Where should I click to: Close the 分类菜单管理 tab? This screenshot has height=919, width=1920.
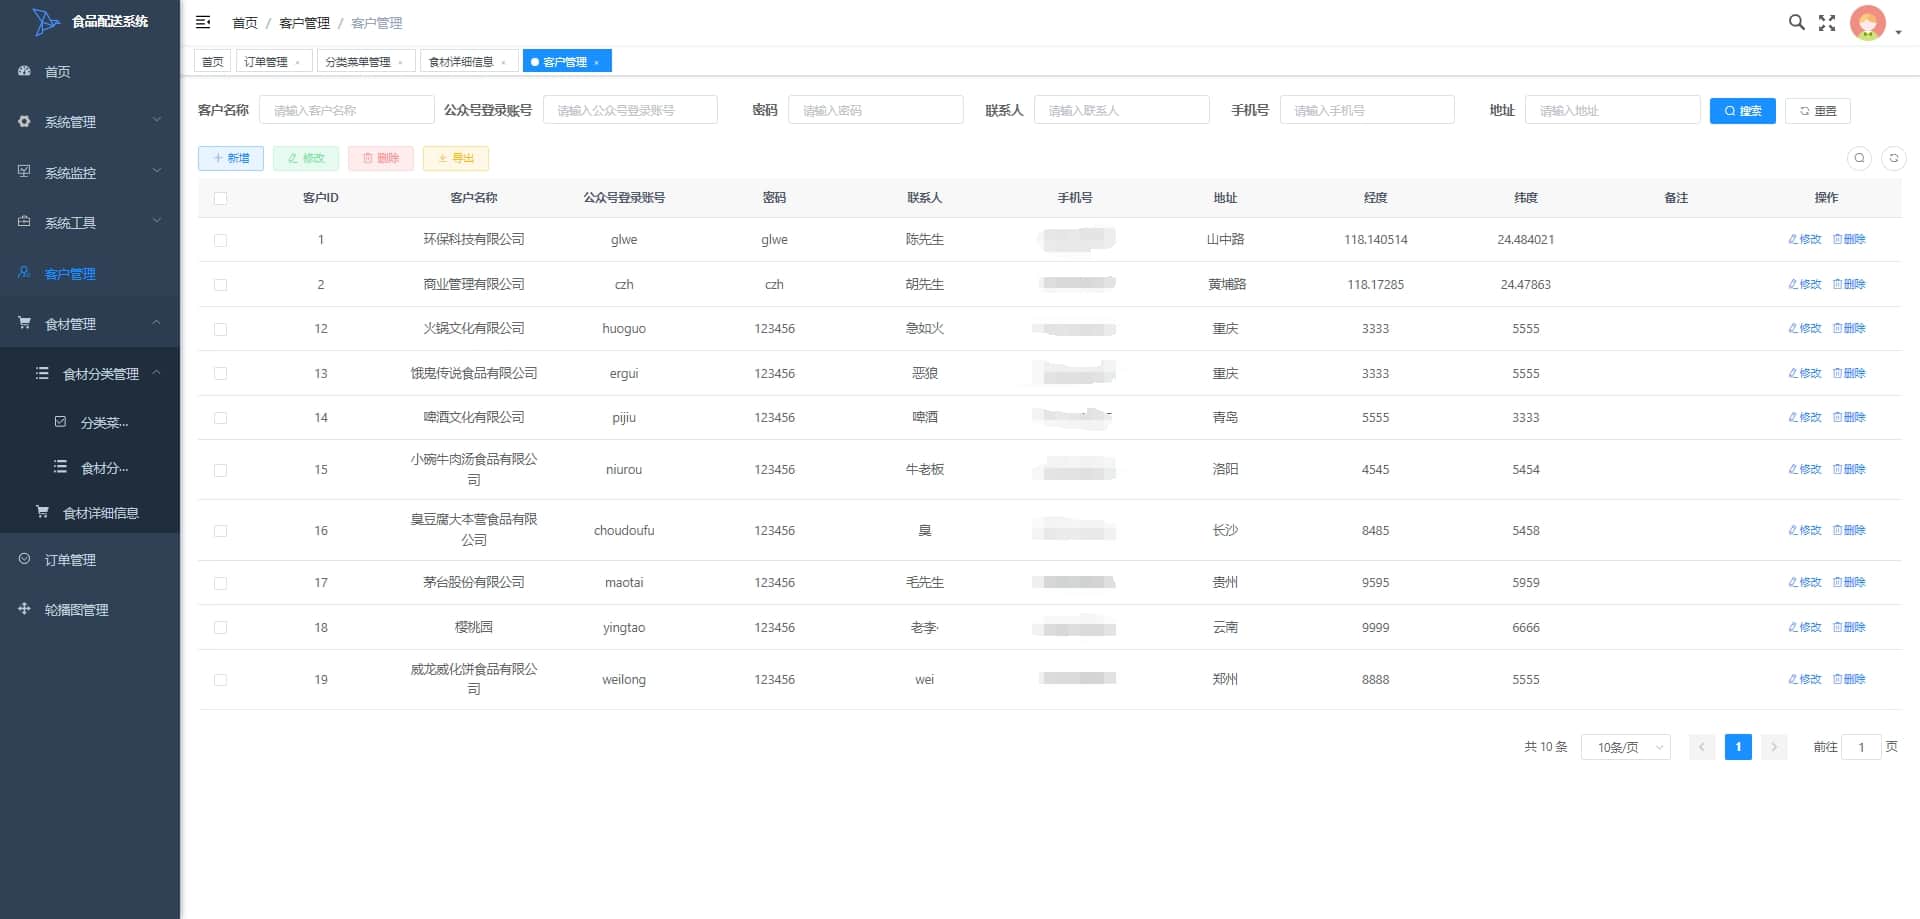[x=401, y=63]
